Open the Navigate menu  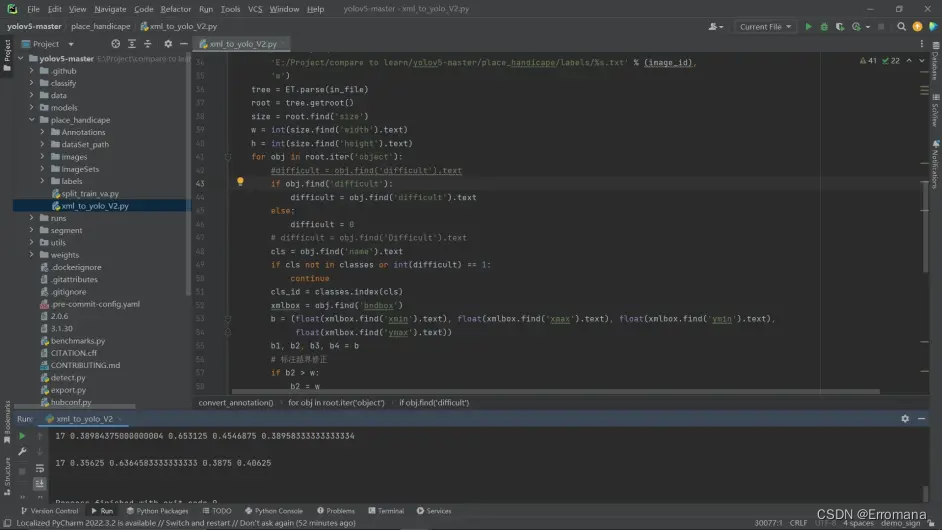pyautogui.click(x=110, y=9)
